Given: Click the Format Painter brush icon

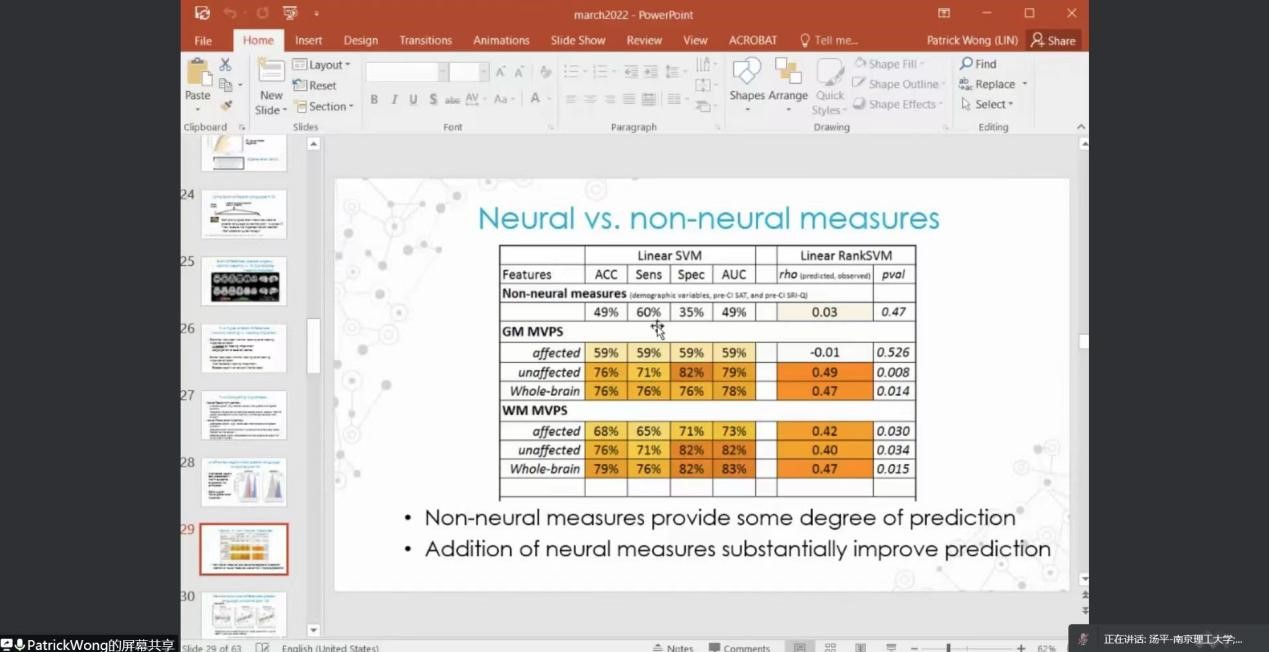Looking at the screenshot, I should [x=226, y=105].
